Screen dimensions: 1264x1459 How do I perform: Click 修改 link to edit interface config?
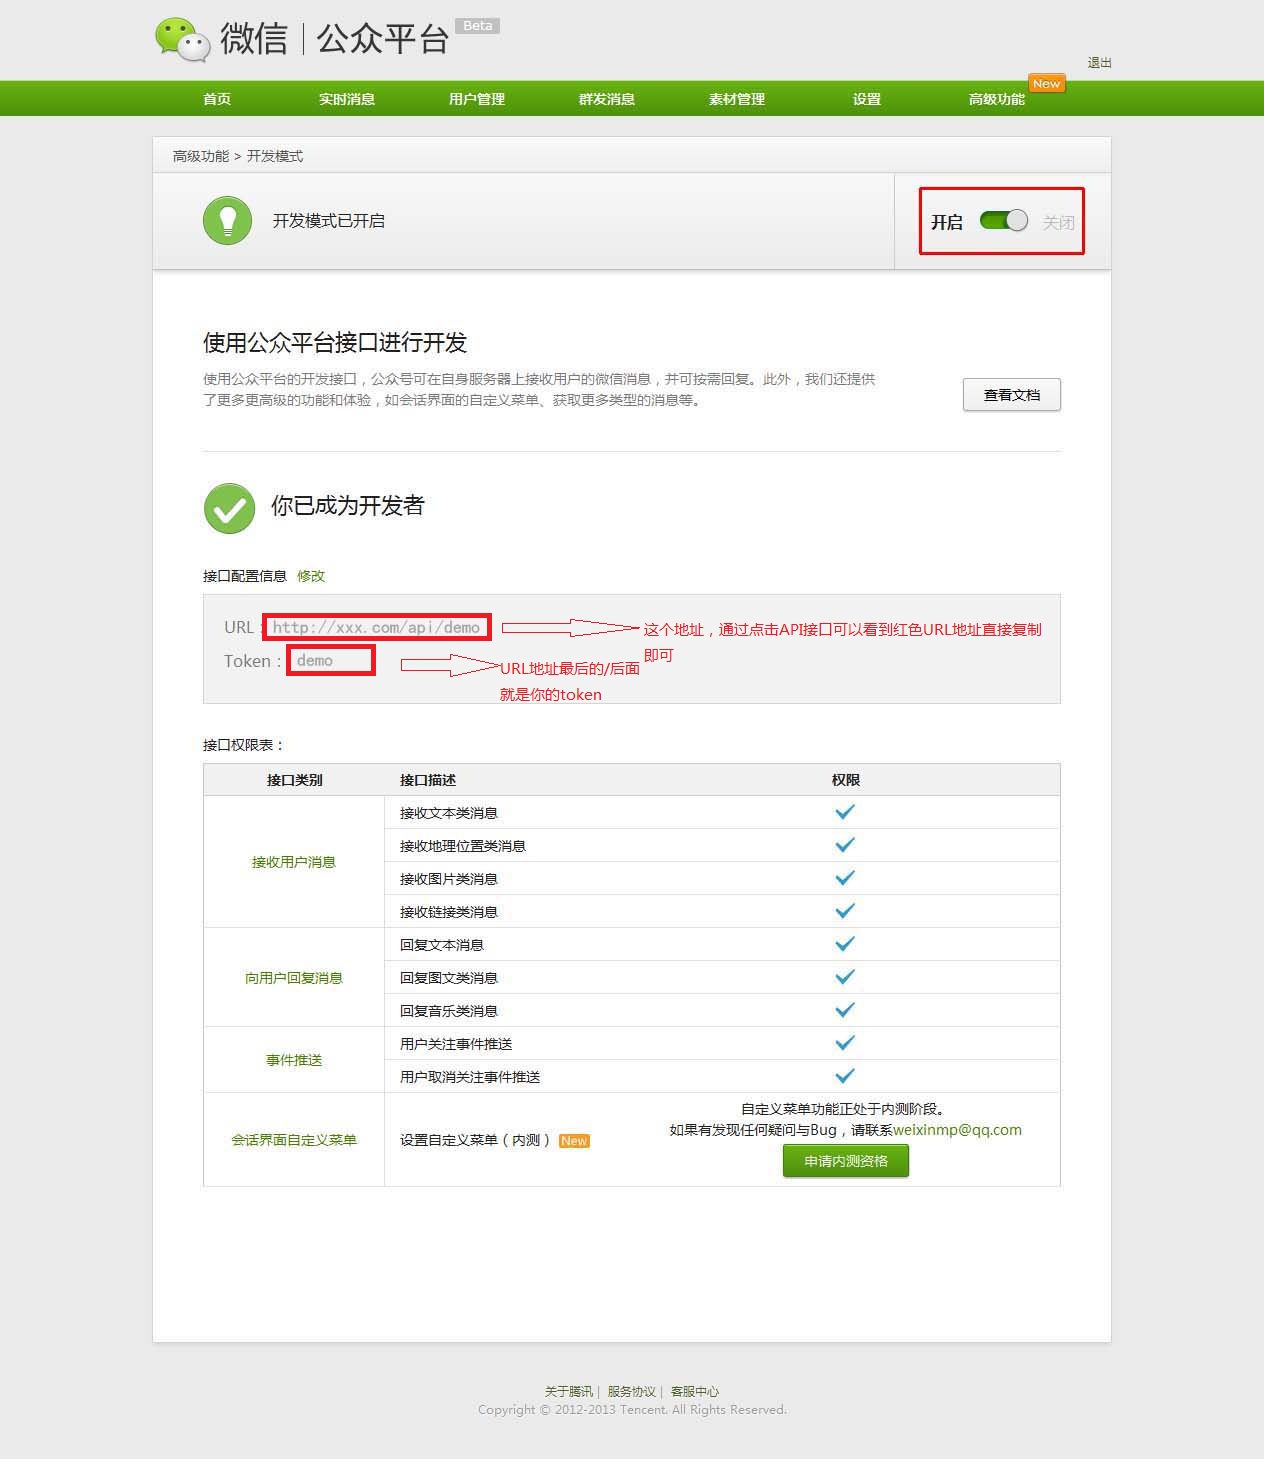click(x=311, y=576)
